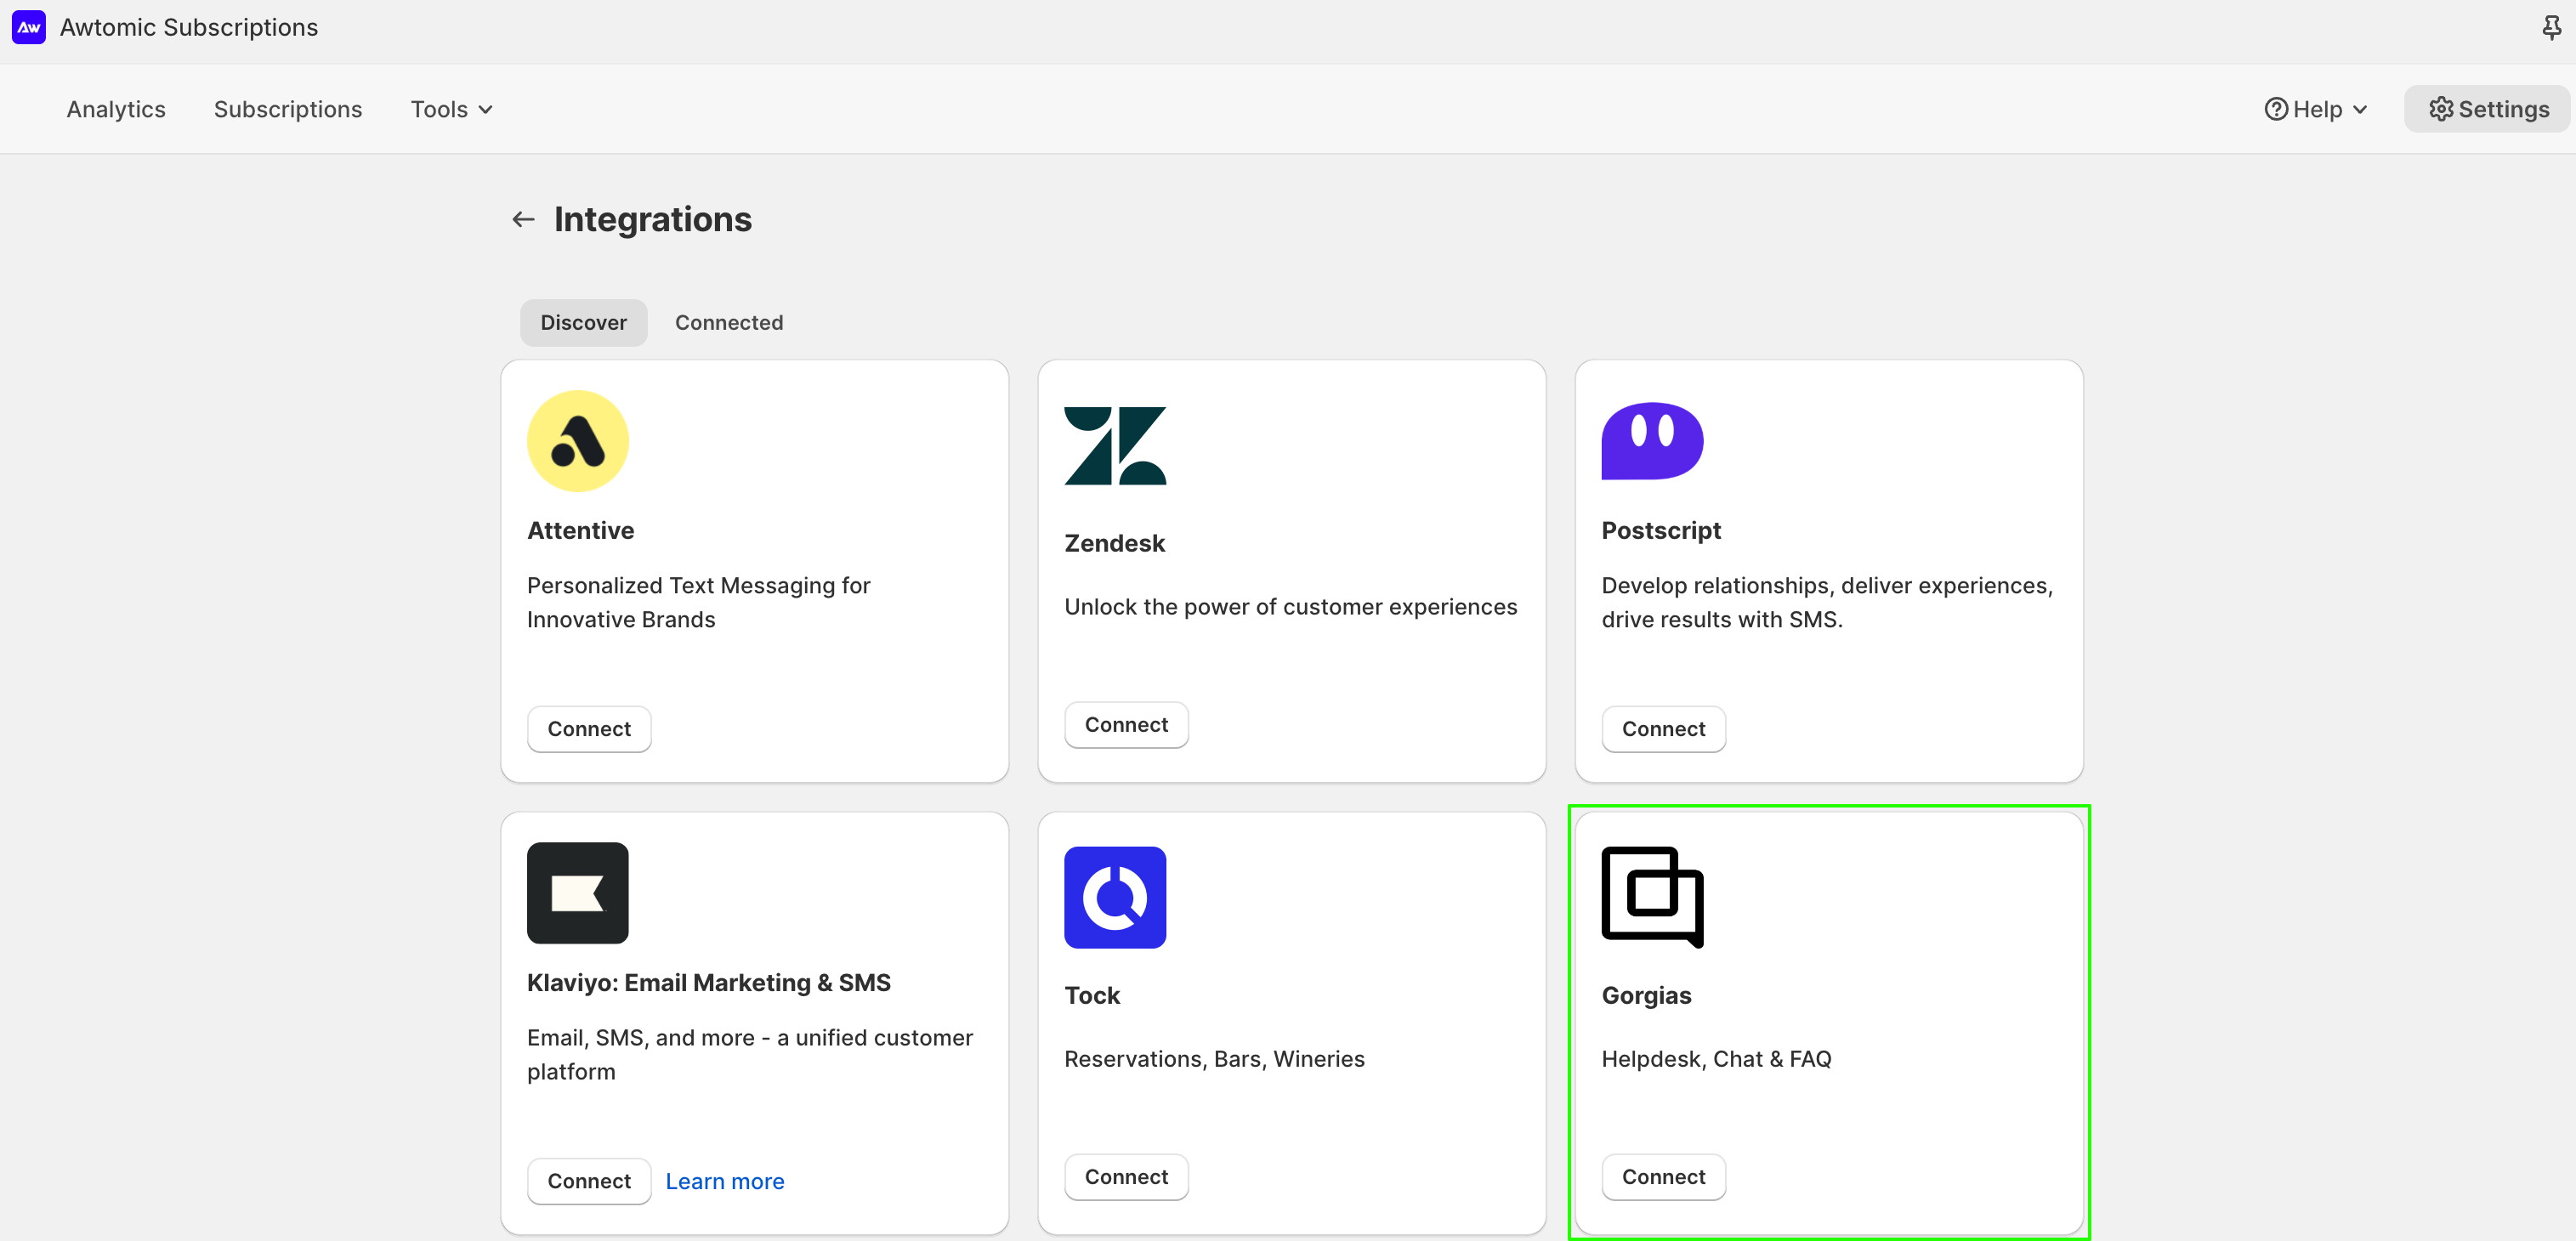Click the Awtomic Subscriptions title text
The image size is (2576, 1241).
click(x=189, y=27)
